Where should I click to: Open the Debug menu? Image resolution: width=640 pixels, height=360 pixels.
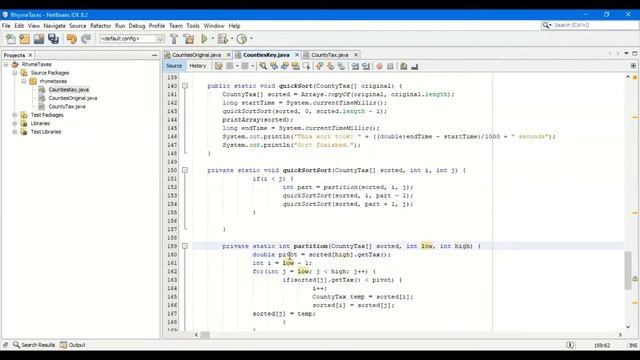(137, 26)
